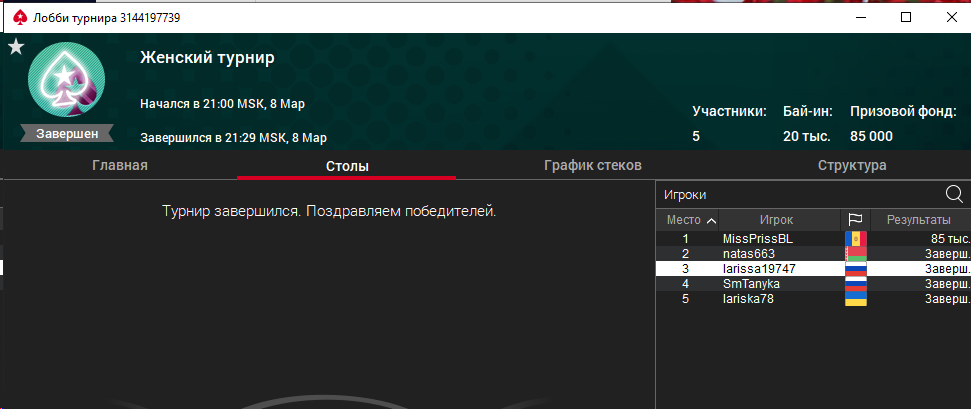Select the Столы tab
The height and width of the screenshot is (409, 971).
coord(347,166)
